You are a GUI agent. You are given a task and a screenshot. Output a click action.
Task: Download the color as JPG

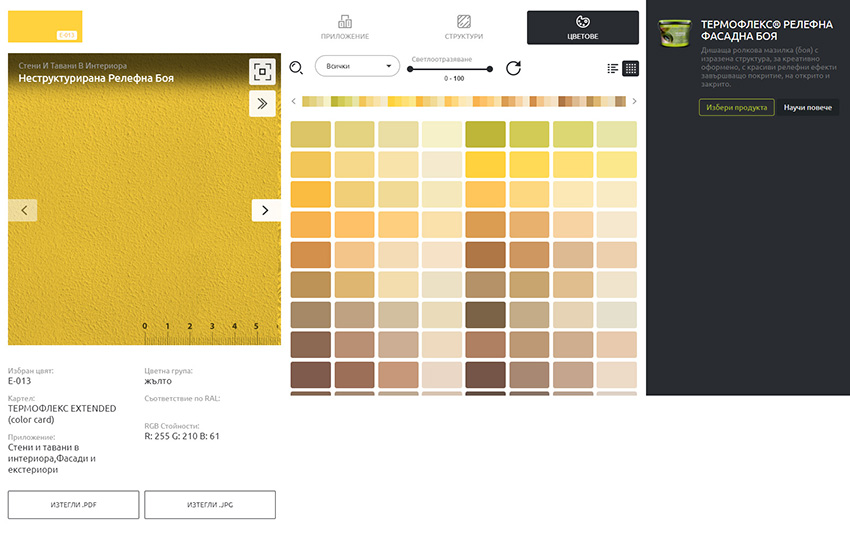click(210, 505)
